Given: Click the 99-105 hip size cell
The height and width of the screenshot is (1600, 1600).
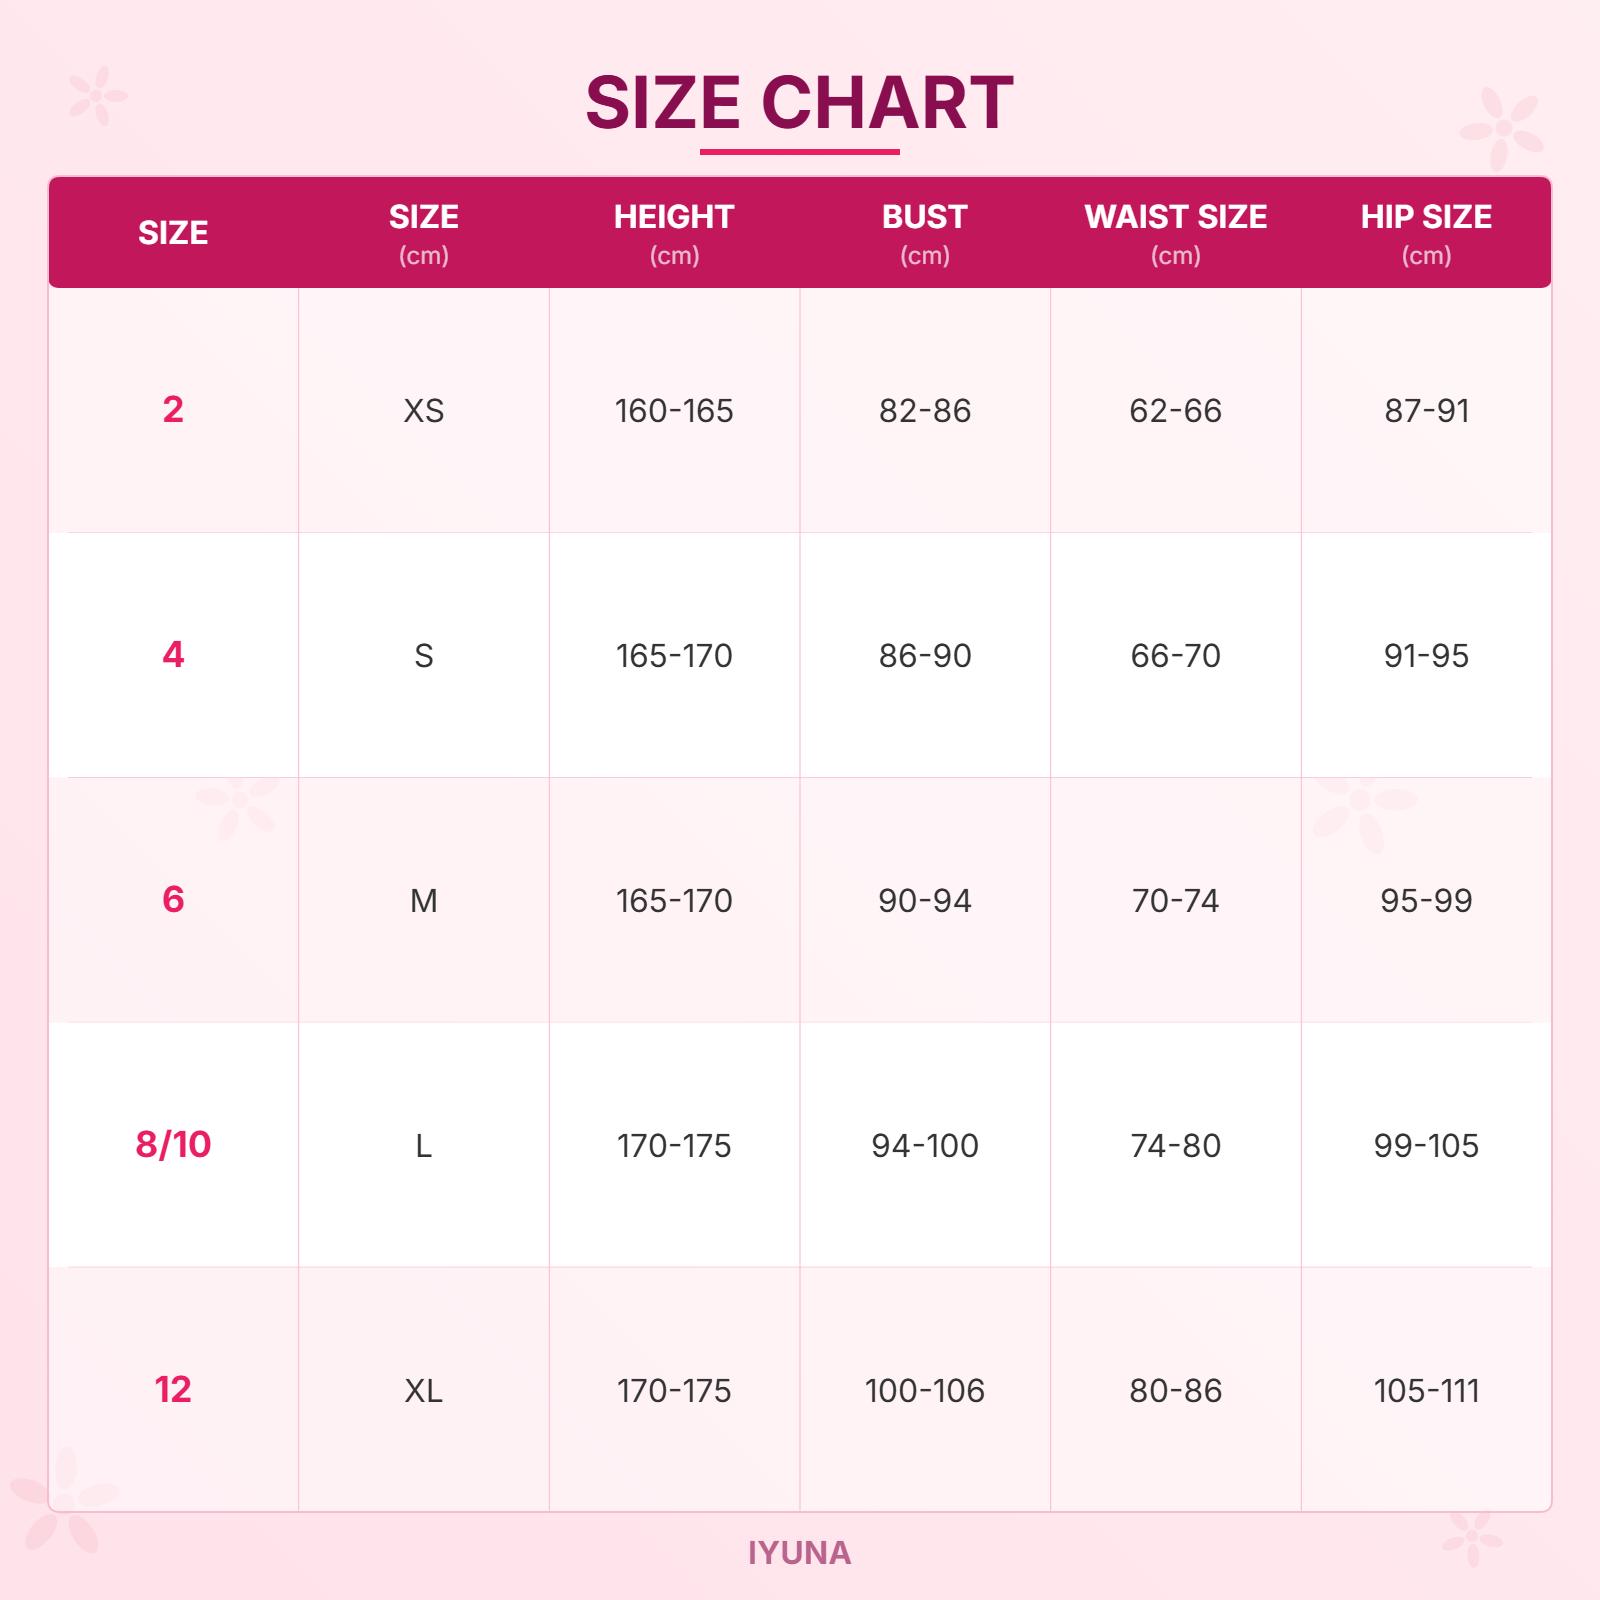Looking at the screenshot, I should [1426, 1145].
